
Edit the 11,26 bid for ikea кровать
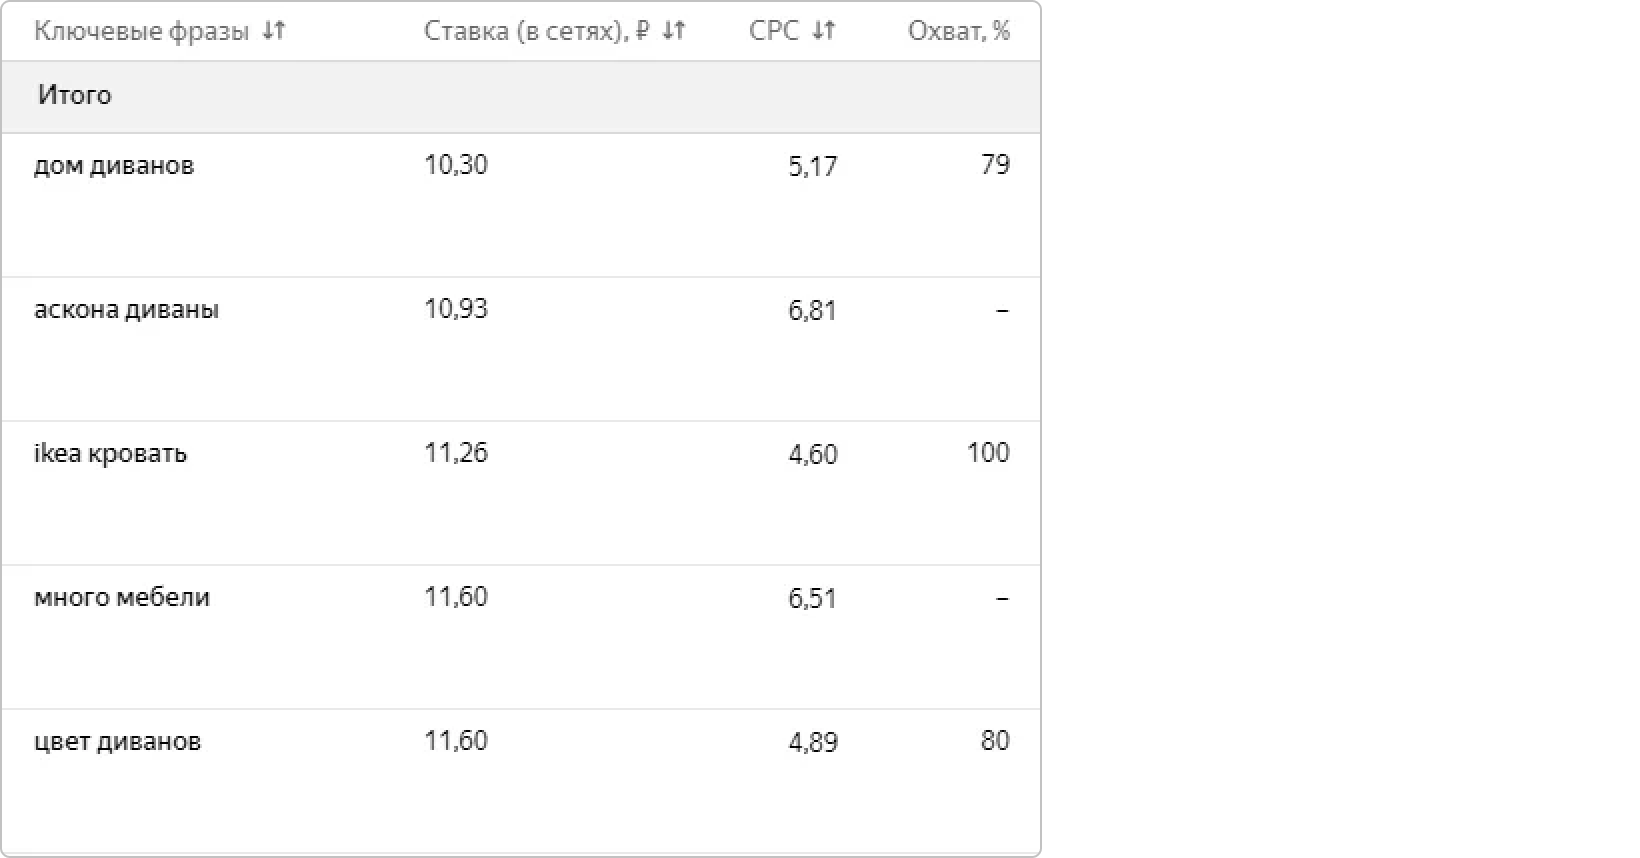tap(456, 452)
